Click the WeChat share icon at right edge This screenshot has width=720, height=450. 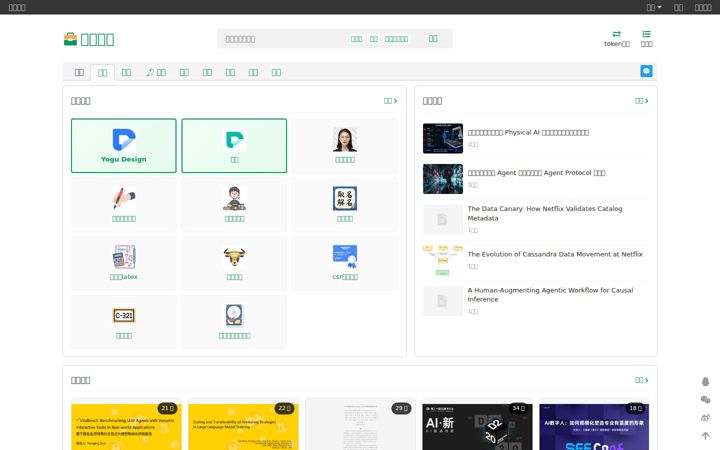pyautogui.click(x=705, y=399)
